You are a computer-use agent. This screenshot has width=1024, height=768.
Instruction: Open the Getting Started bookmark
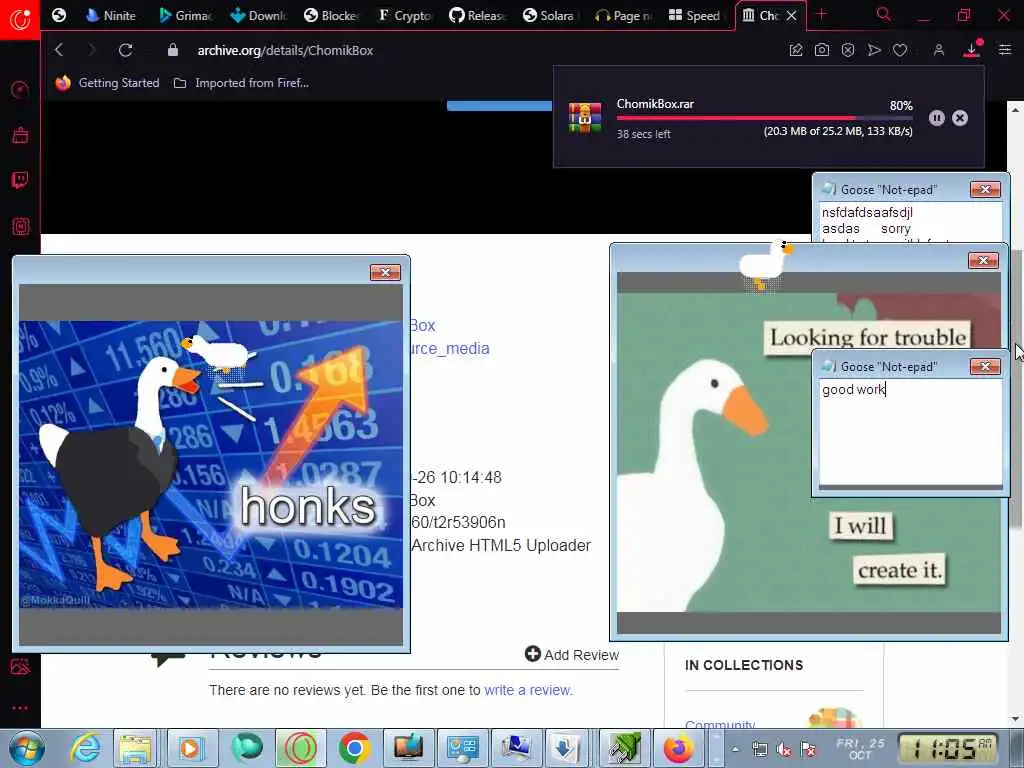click(x=108, y=83)
